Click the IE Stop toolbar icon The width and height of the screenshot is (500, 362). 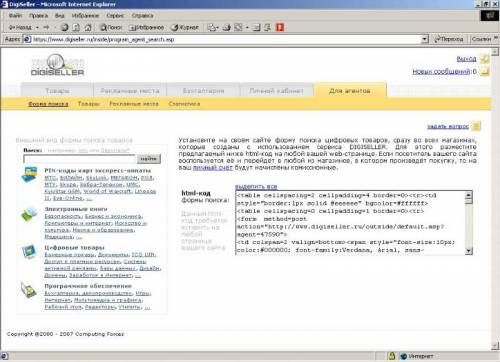[65, 28]
